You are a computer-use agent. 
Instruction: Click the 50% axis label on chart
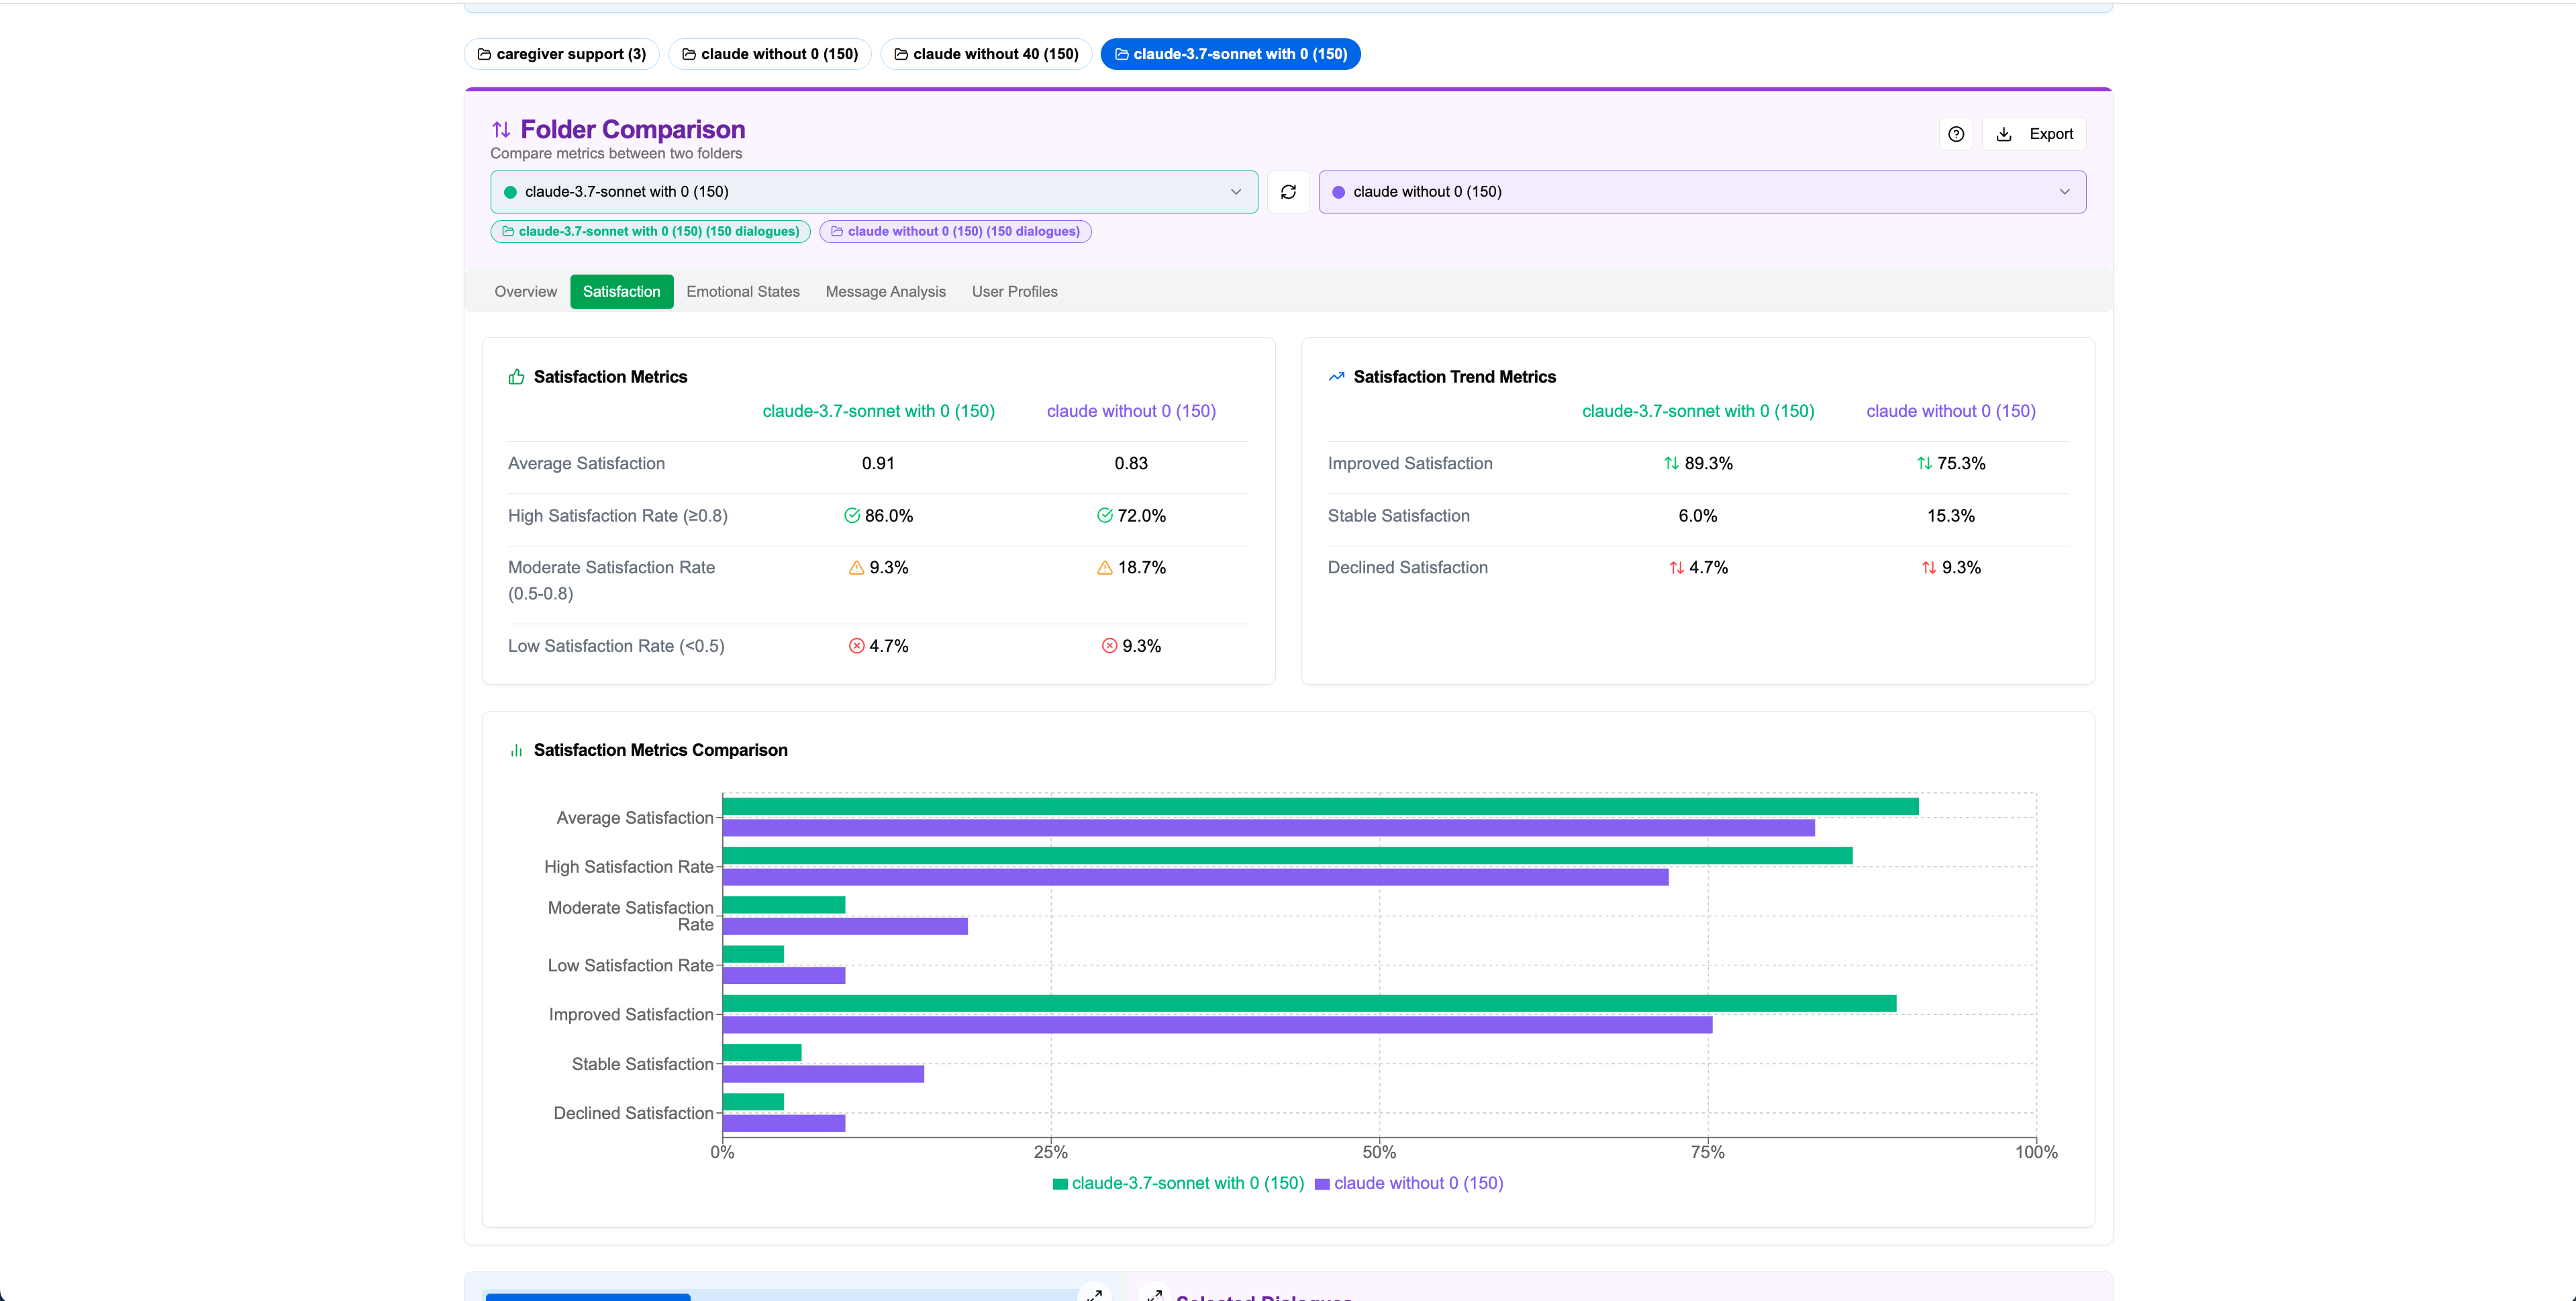point(1379,1152)
